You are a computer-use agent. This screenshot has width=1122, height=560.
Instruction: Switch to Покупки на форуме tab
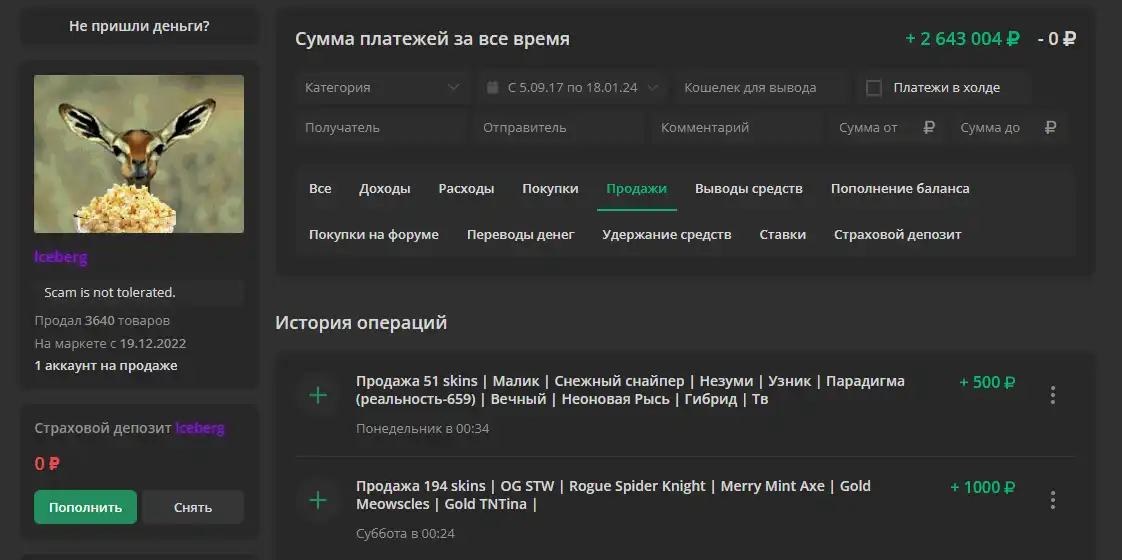(x=374, y=235)
